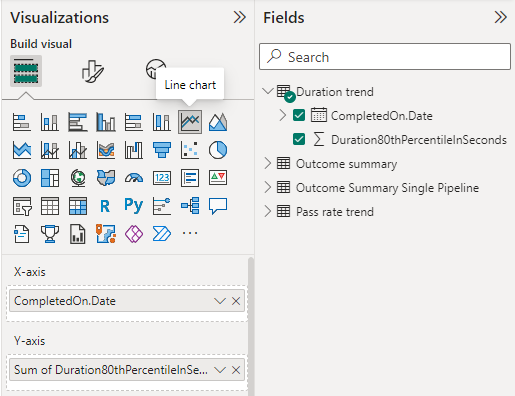Select the Power Automate visual

(x=162, y=234)
